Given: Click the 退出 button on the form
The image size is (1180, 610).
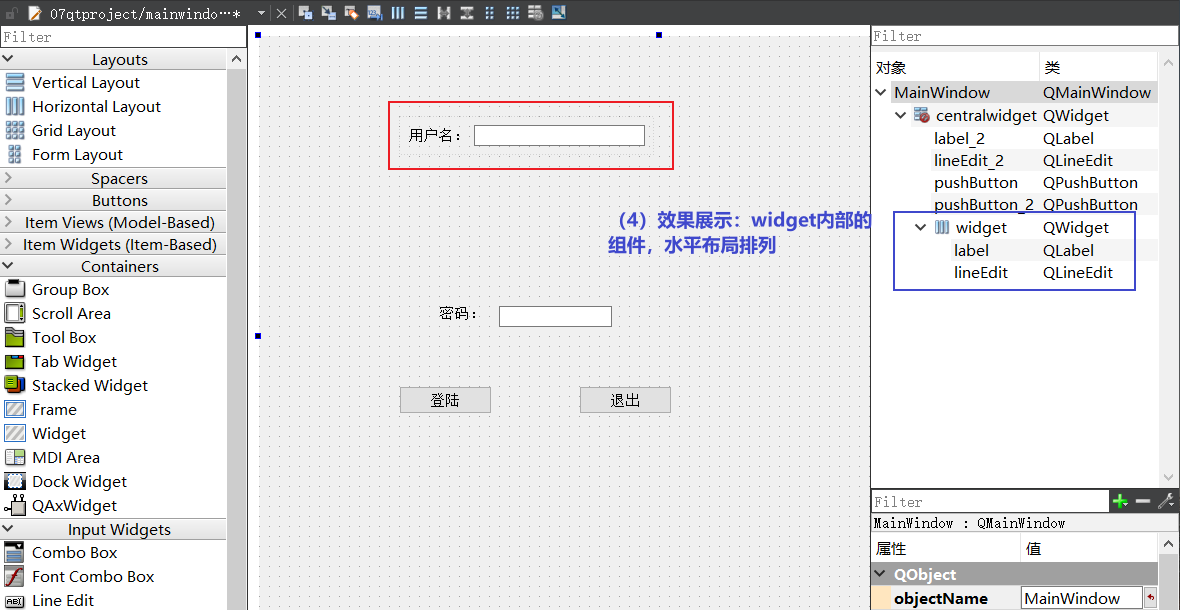Looking at the screenshot, I should [x=625, y=399].
